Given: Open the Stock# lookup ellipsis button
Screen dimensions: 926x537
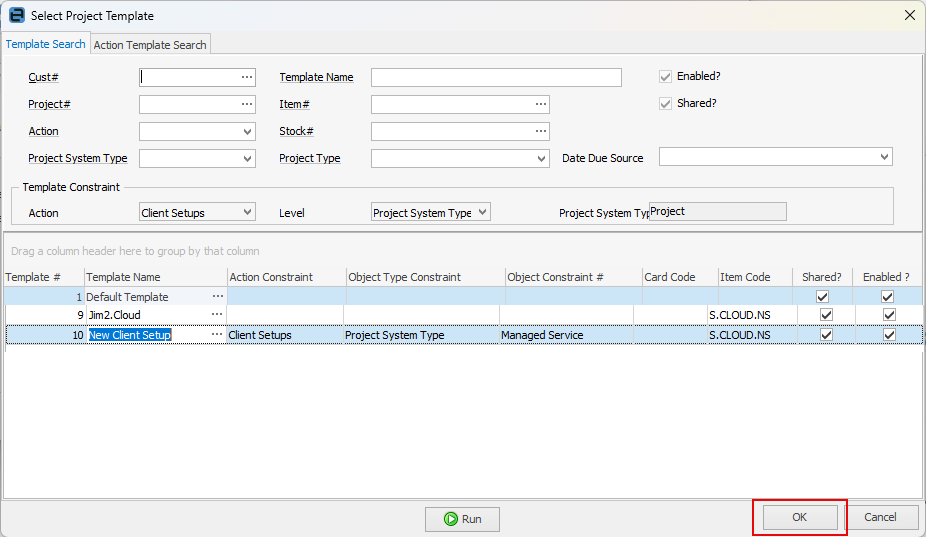Looking at the screenshot, I should pos(541,131).
